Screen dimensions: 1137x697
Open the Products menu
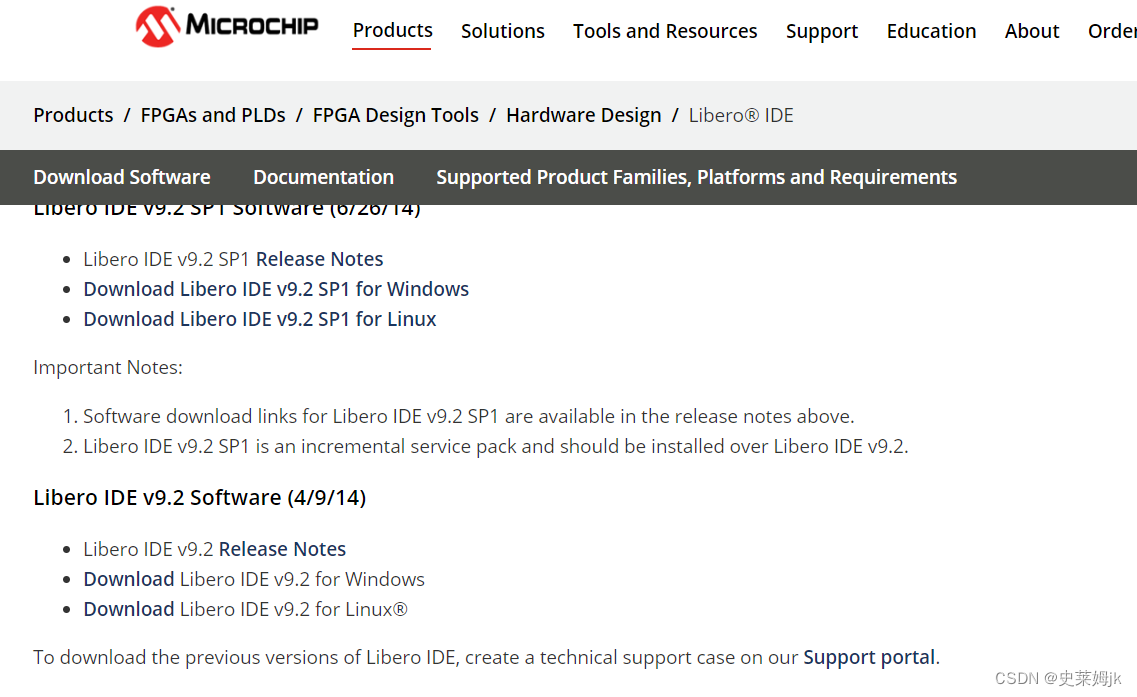[x=392, y=31]
